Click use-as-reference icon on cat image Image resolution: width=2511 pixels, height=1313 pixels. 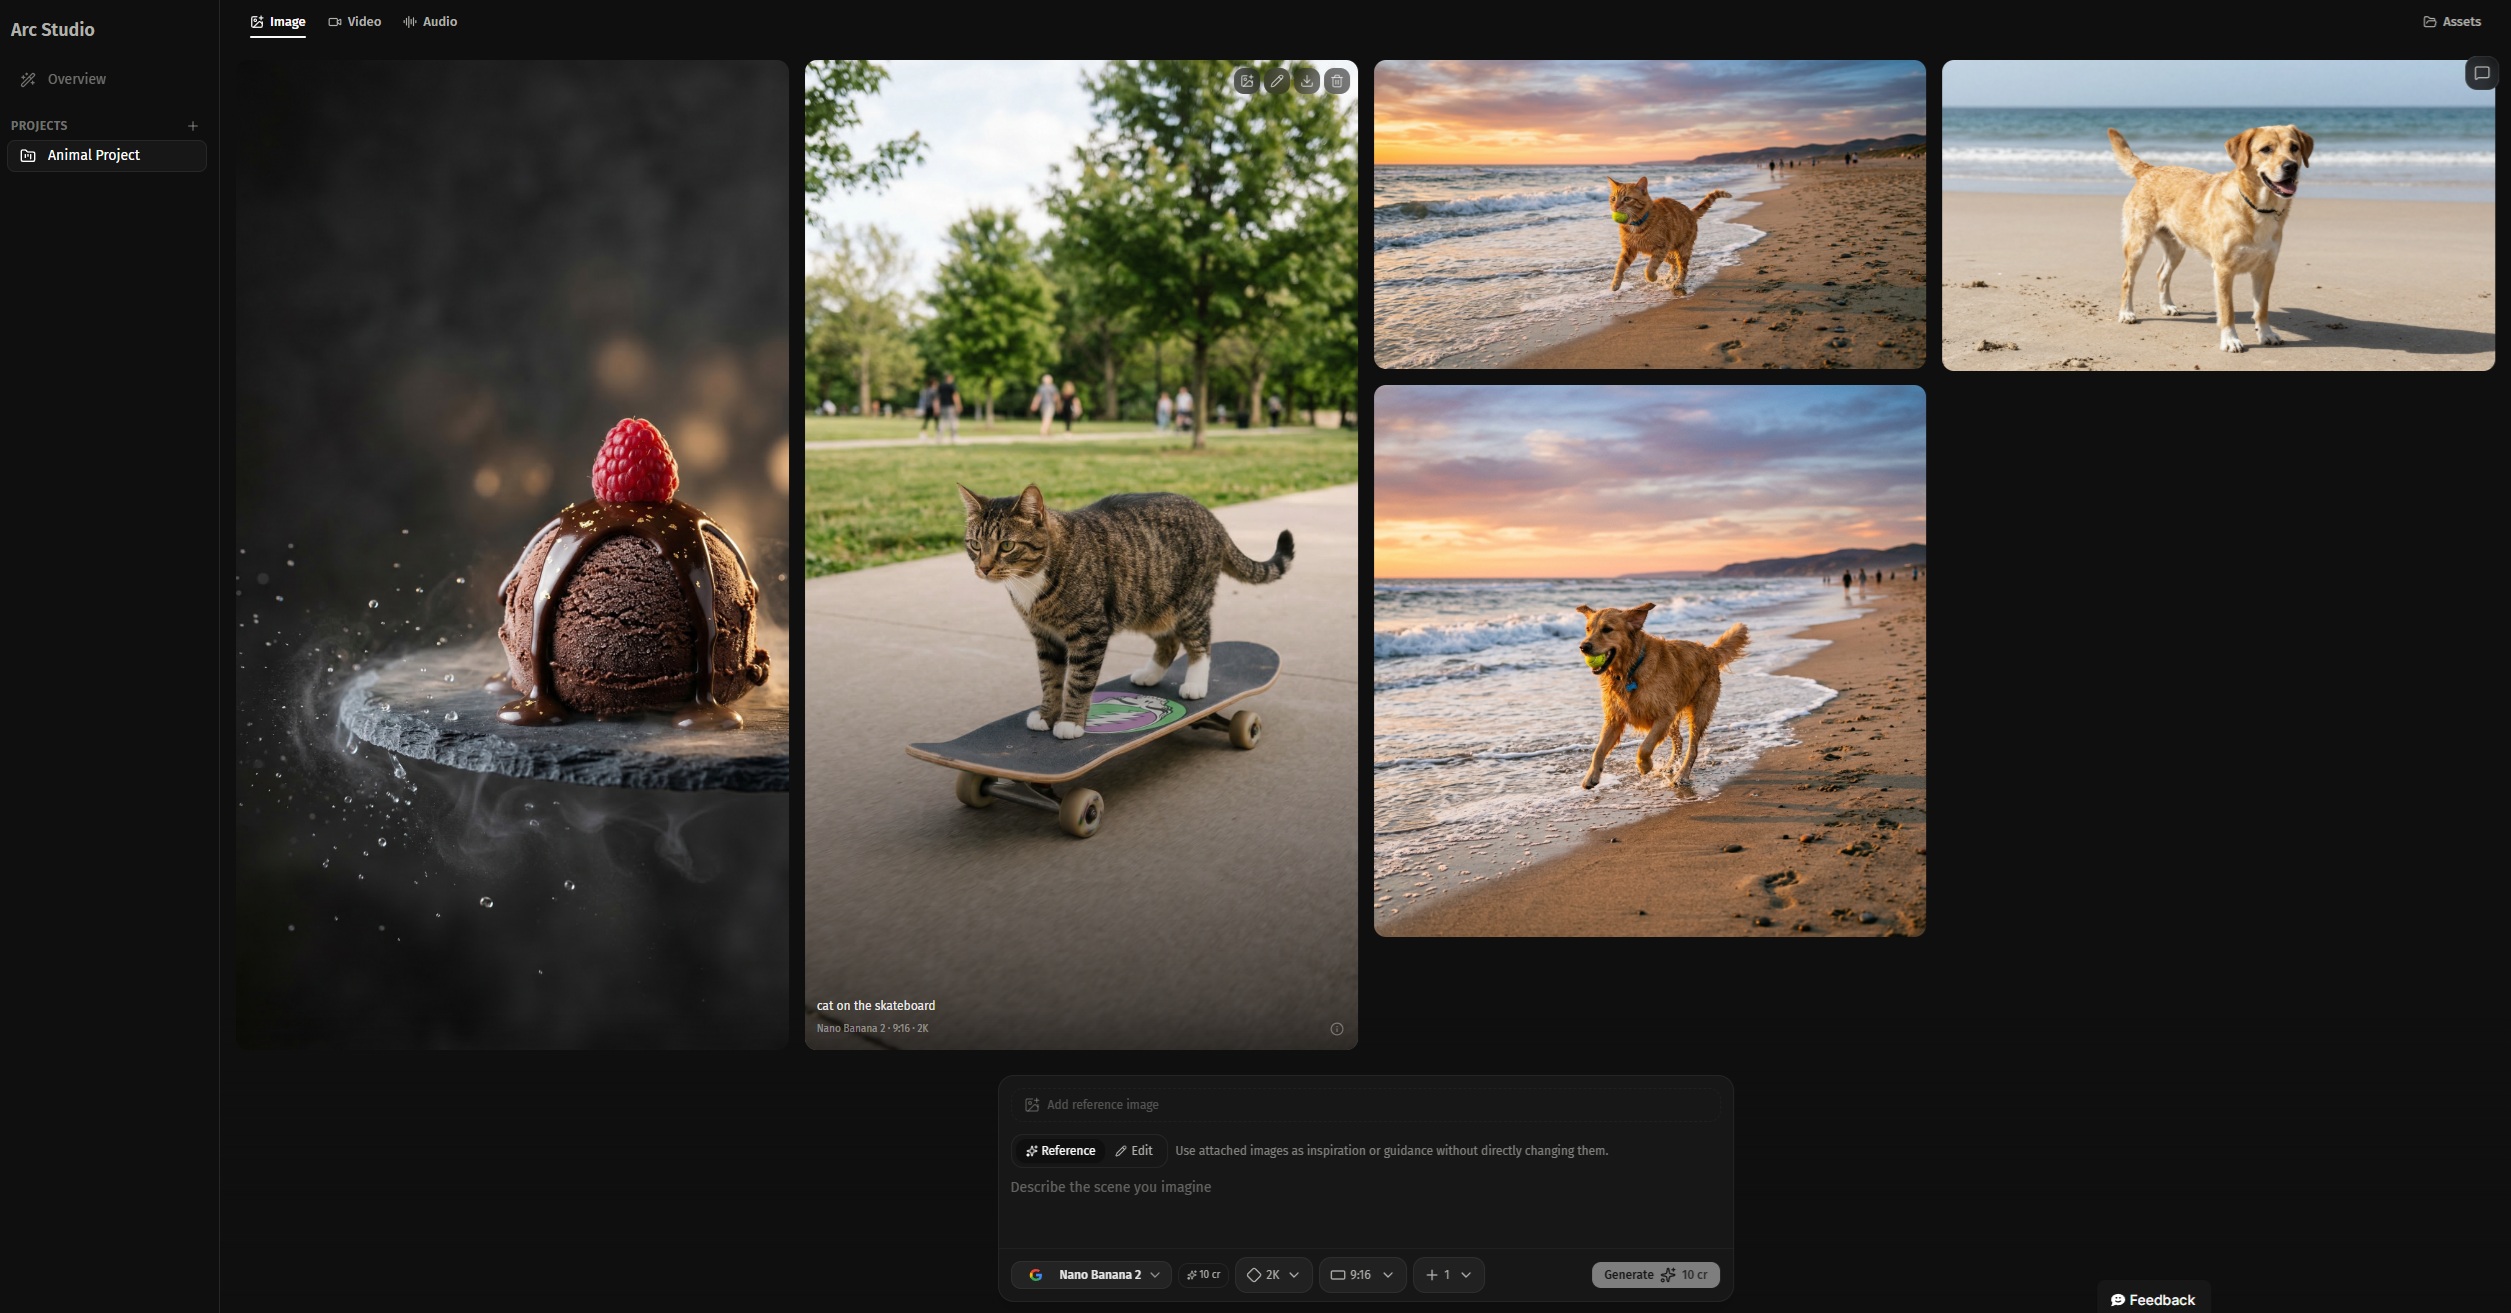tap(1246, 81)
